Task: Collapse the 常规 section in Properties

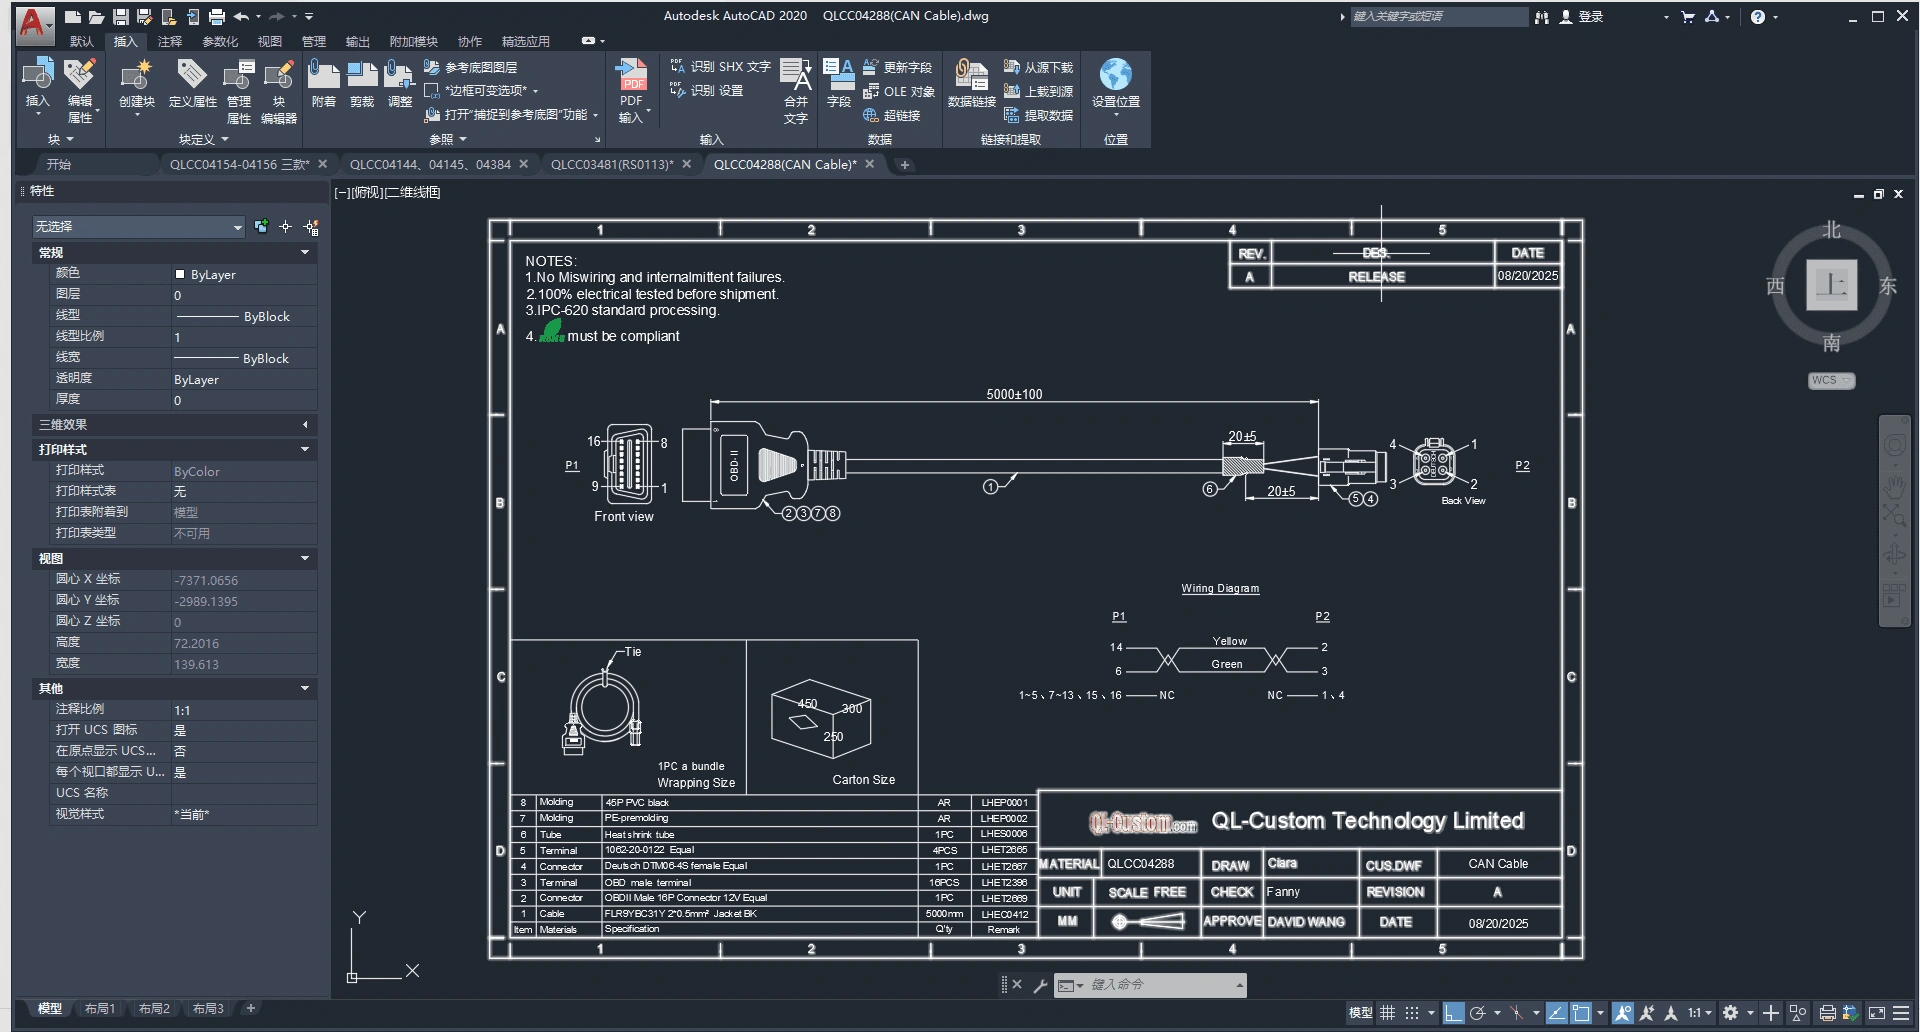Action: tap(305, 253)
